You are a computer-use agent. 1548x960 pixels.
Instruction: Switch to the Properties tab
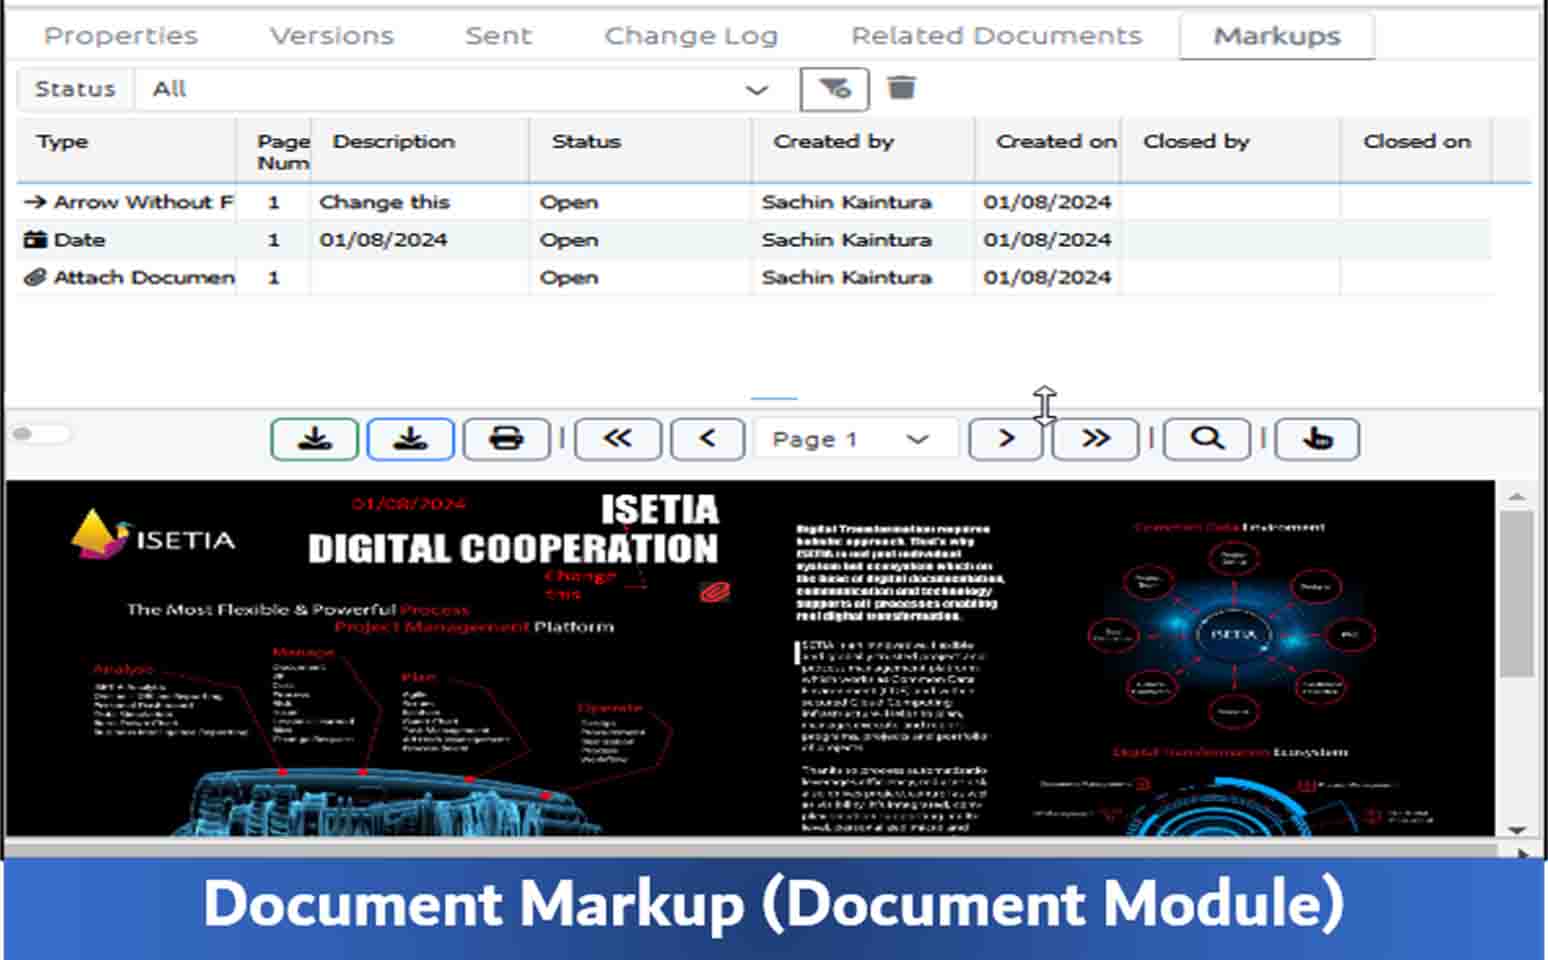point(121,36)
